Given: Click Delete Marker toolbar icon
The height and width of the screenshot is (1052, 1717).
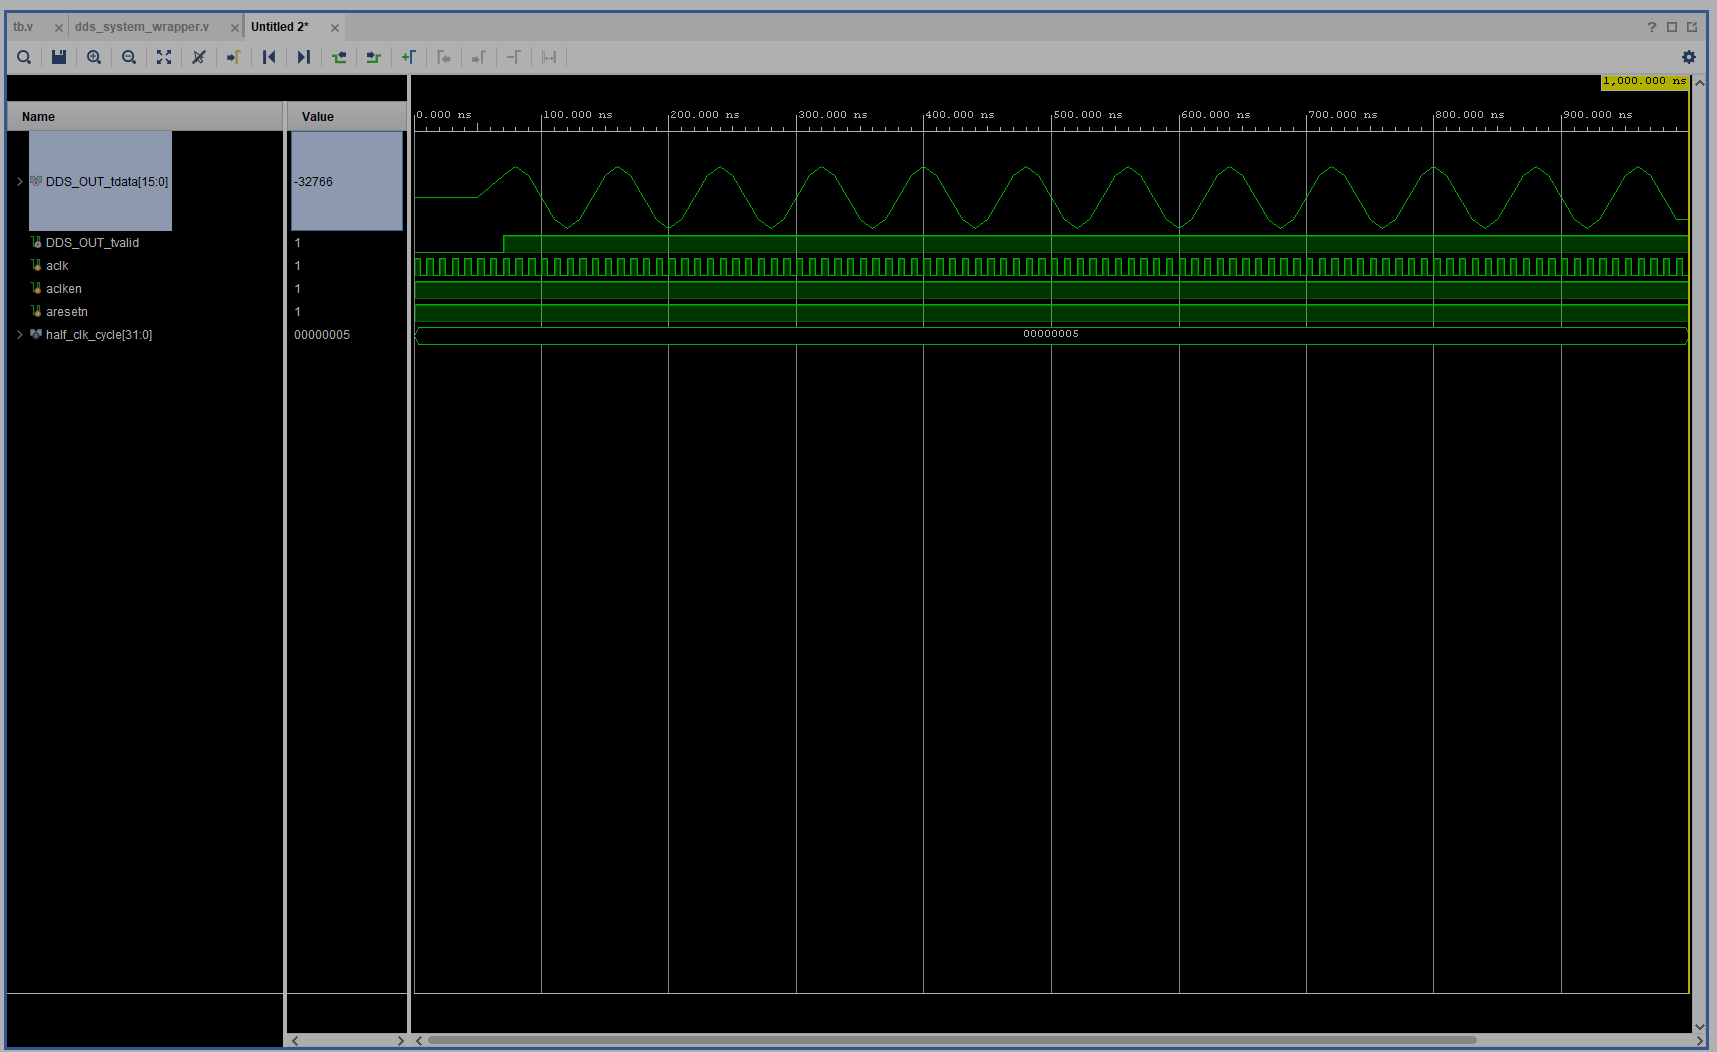Looking at the screenshot, I should (514, 57).
